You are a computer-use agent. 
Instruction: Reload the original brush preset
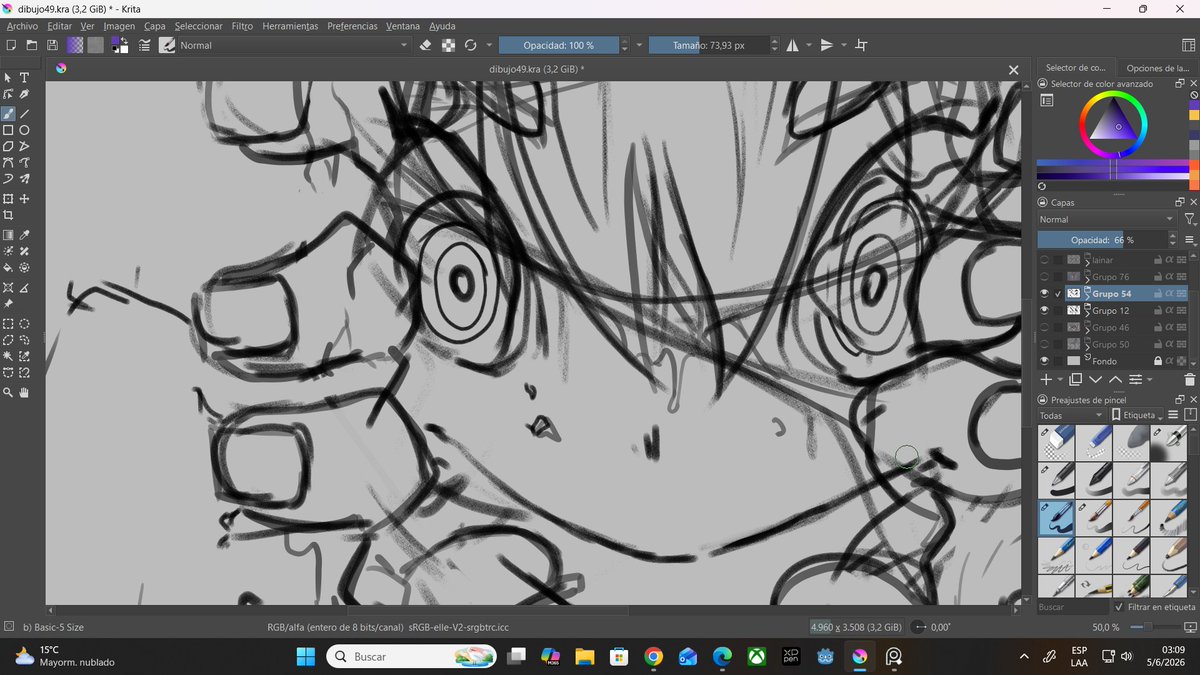471,45
